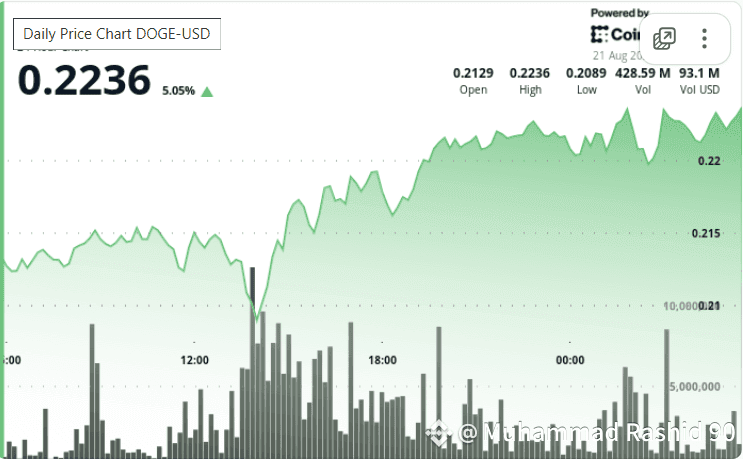Click the 0.215 price axis label

pyautogui.click(x=706, y=233)
